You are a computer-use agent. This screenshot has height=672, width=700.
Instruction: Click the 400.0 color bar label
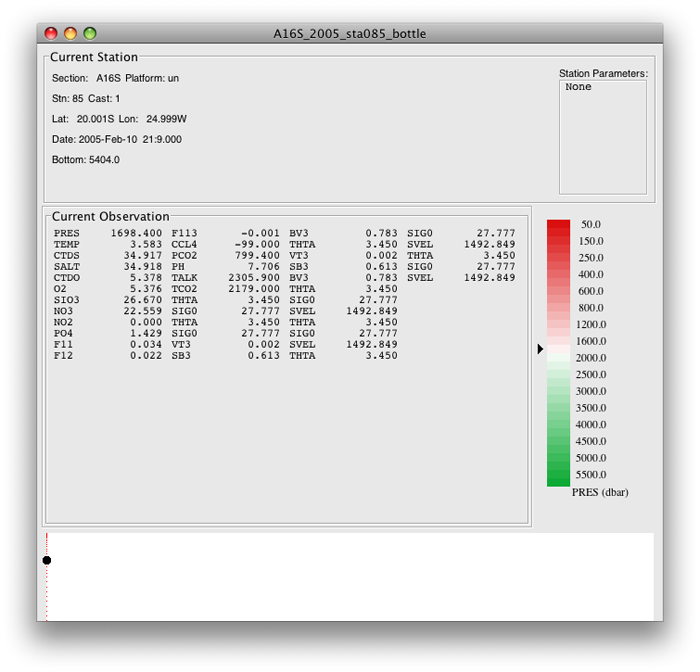[x=591, y=274]
